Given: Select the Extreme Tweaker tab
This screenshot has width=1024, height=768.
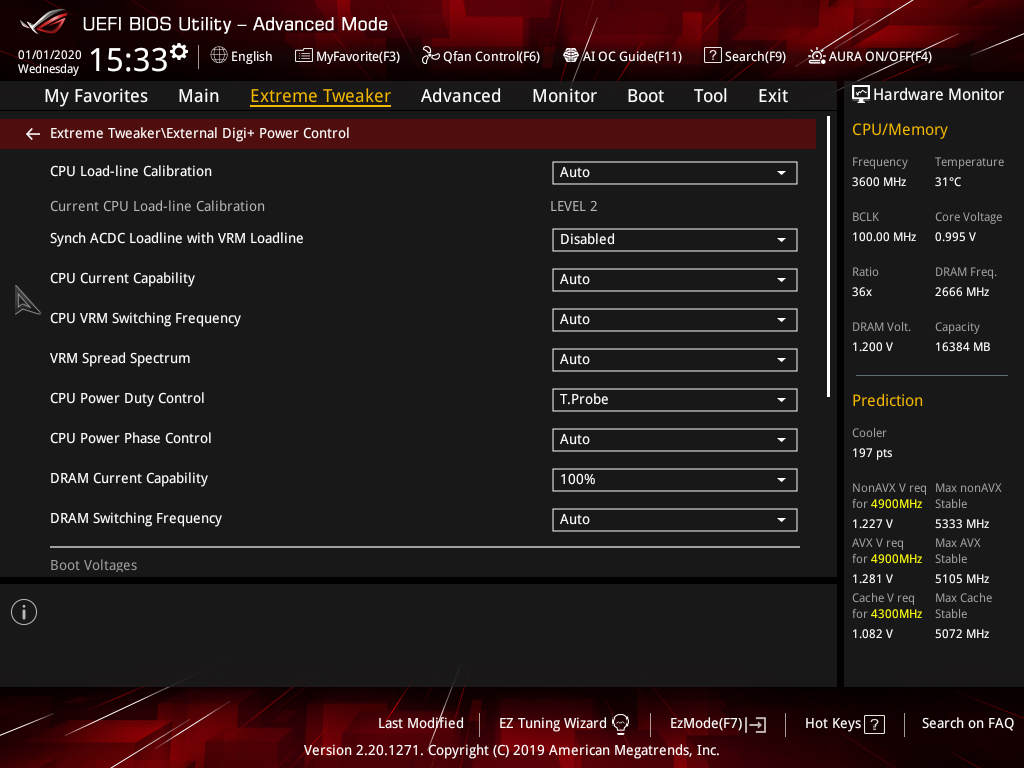Looking at the screenshot, I should pyautogui.click(x=320, y=96).
